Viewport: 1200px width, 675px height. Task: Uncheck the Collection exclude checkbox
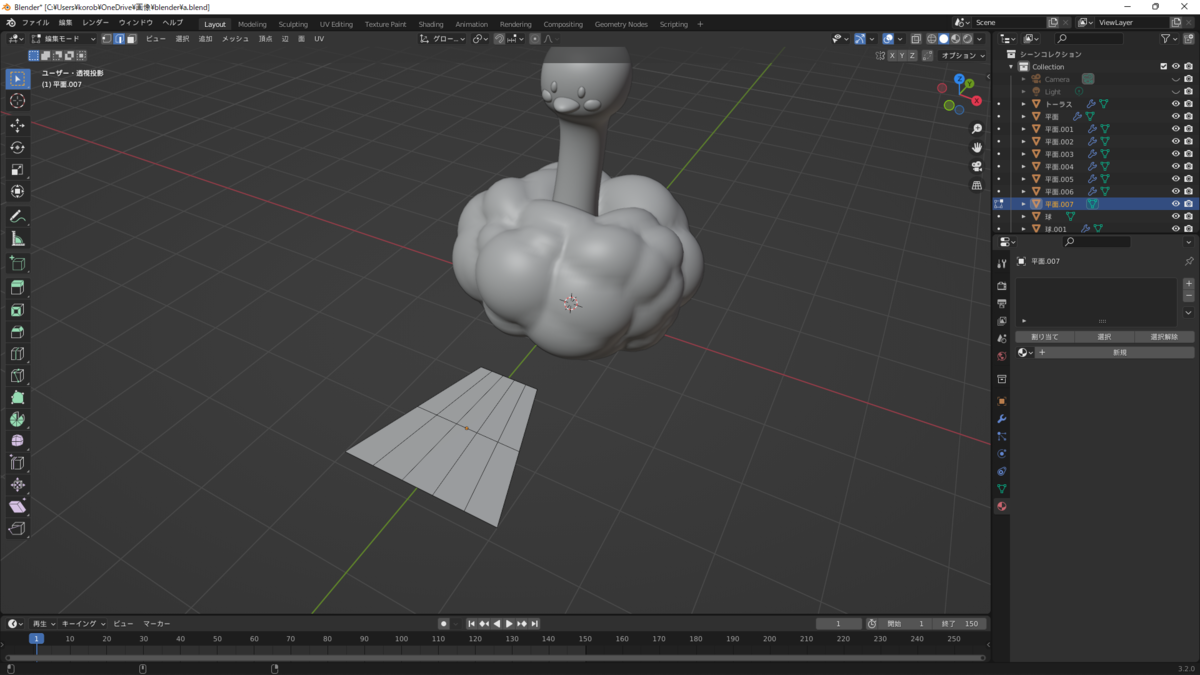coord(1163,67)
